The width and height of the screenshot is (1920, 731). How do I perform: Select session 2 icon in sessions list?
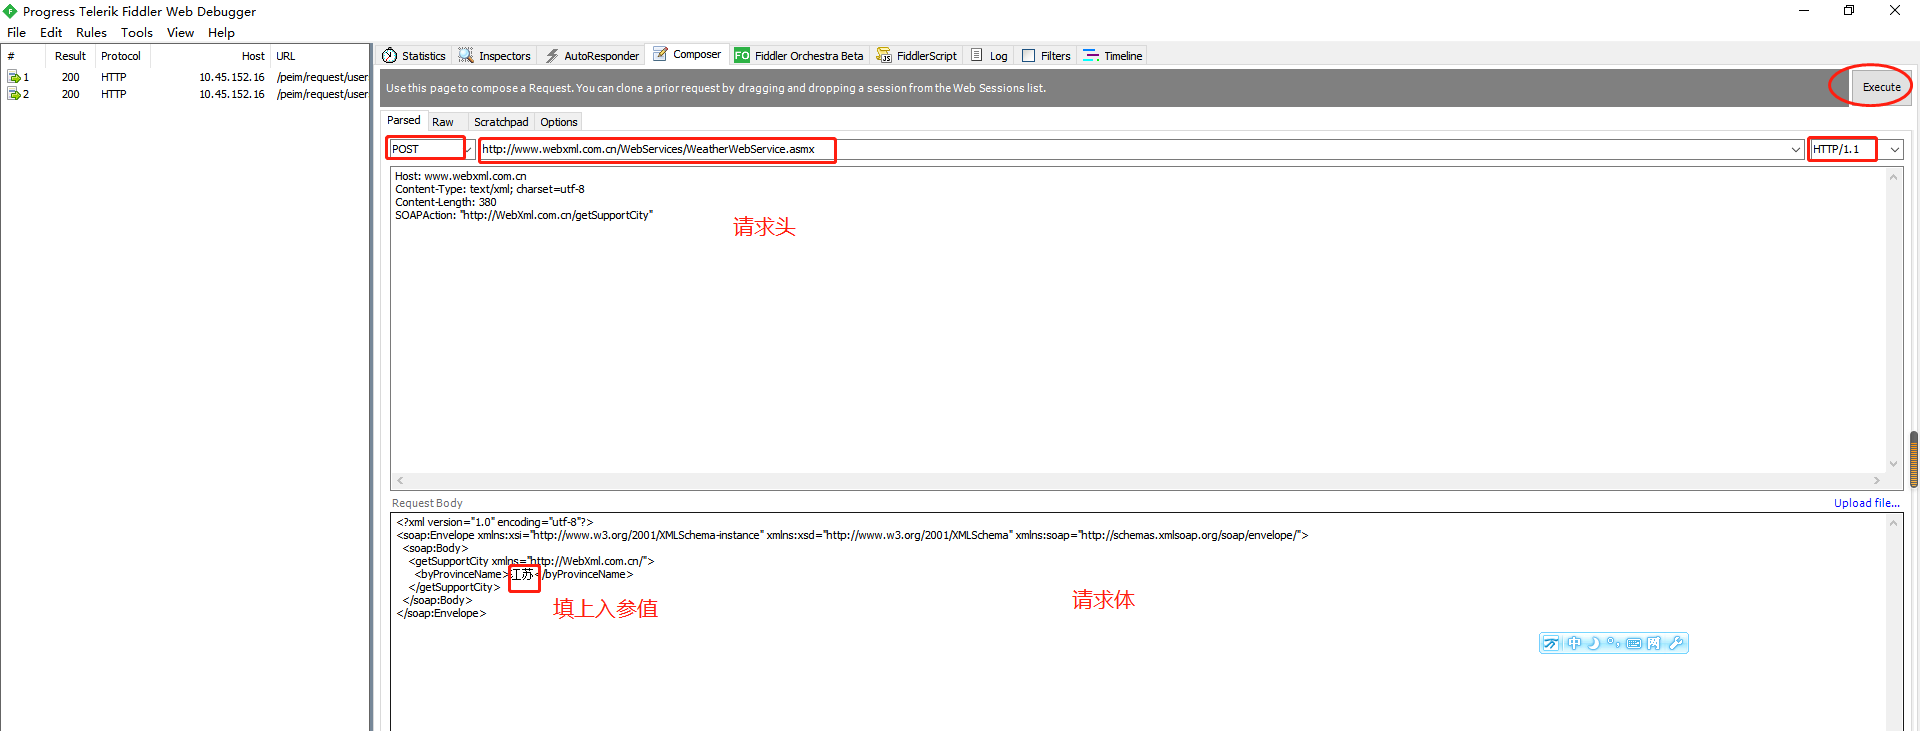click(x=14, y=94)
